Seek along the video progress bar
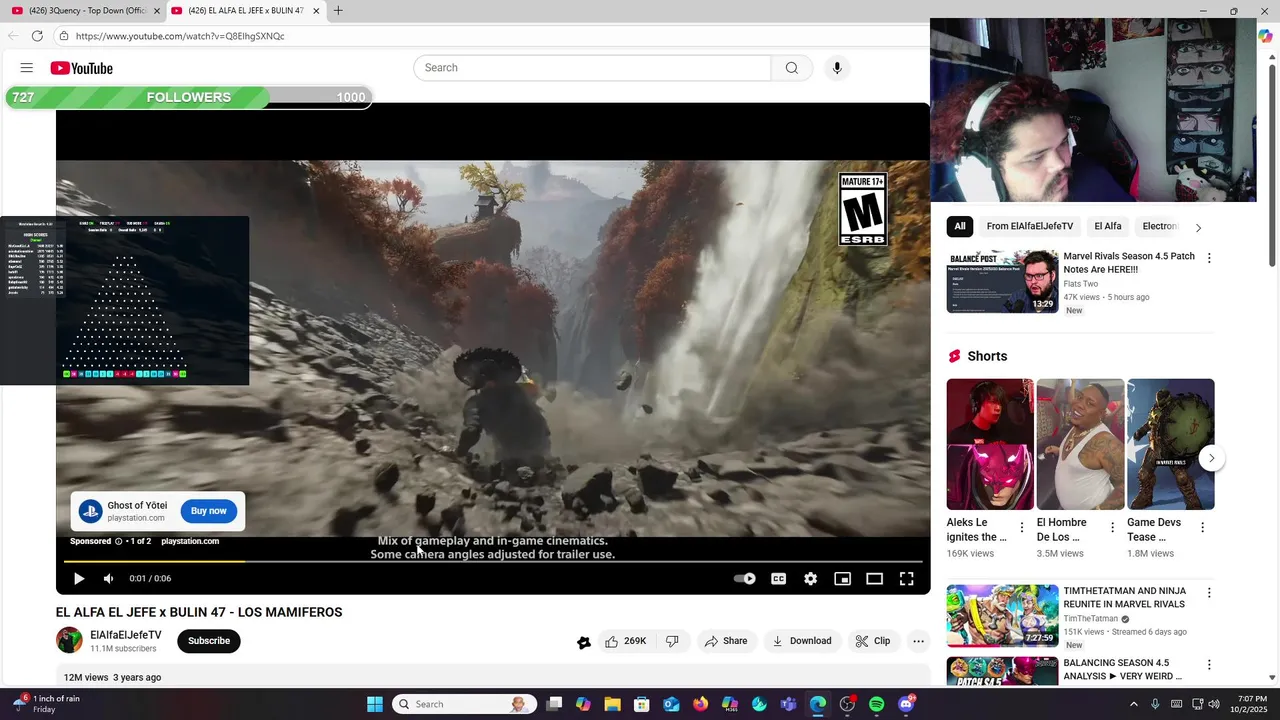This screenshot has width=1280, height=720. point(492,561)
